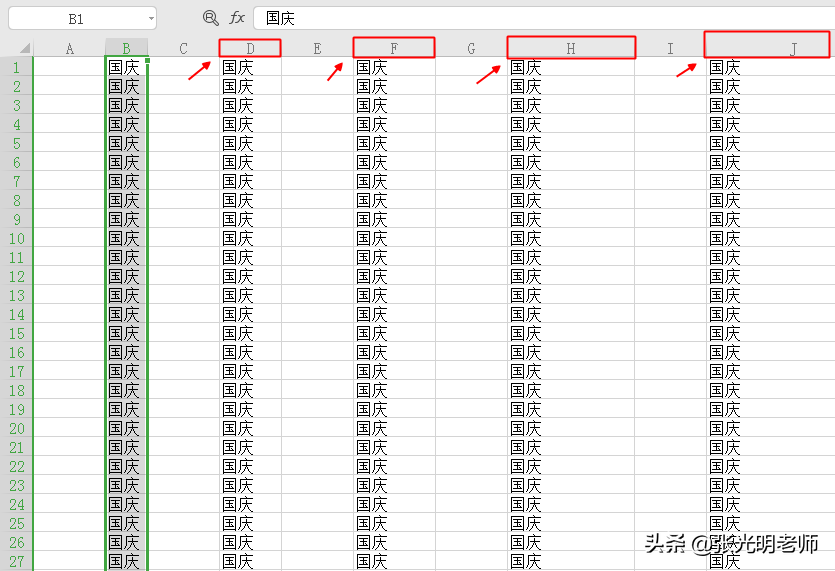Select row 16 header

pos(17,352)
